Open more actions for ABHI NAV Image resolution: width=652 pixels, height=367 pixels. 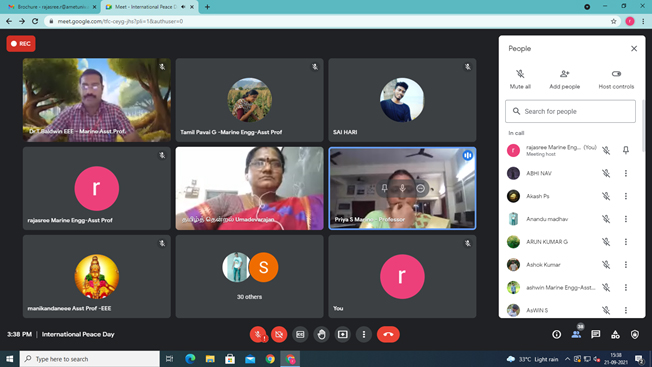626,173
